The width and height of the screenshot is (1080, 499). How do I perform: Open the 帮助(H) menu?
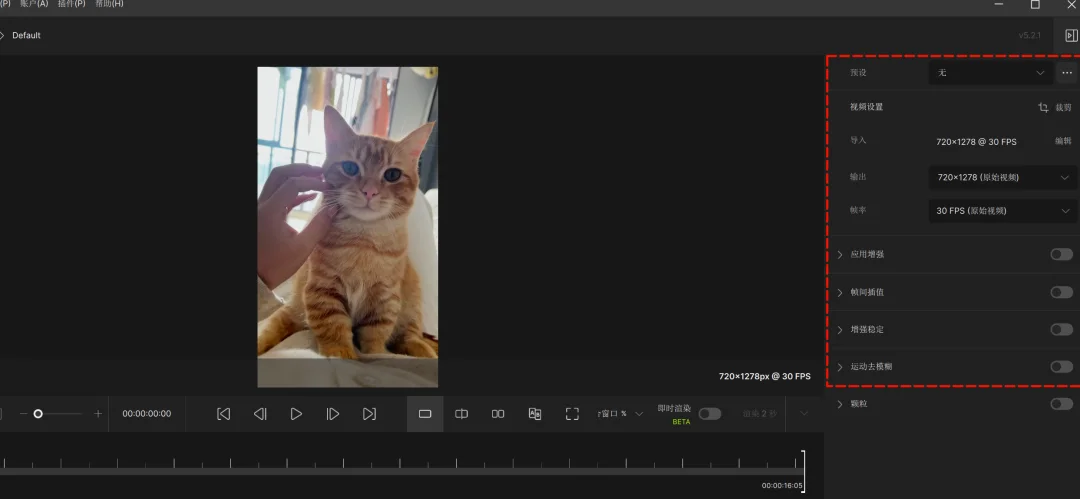[110, 4]
